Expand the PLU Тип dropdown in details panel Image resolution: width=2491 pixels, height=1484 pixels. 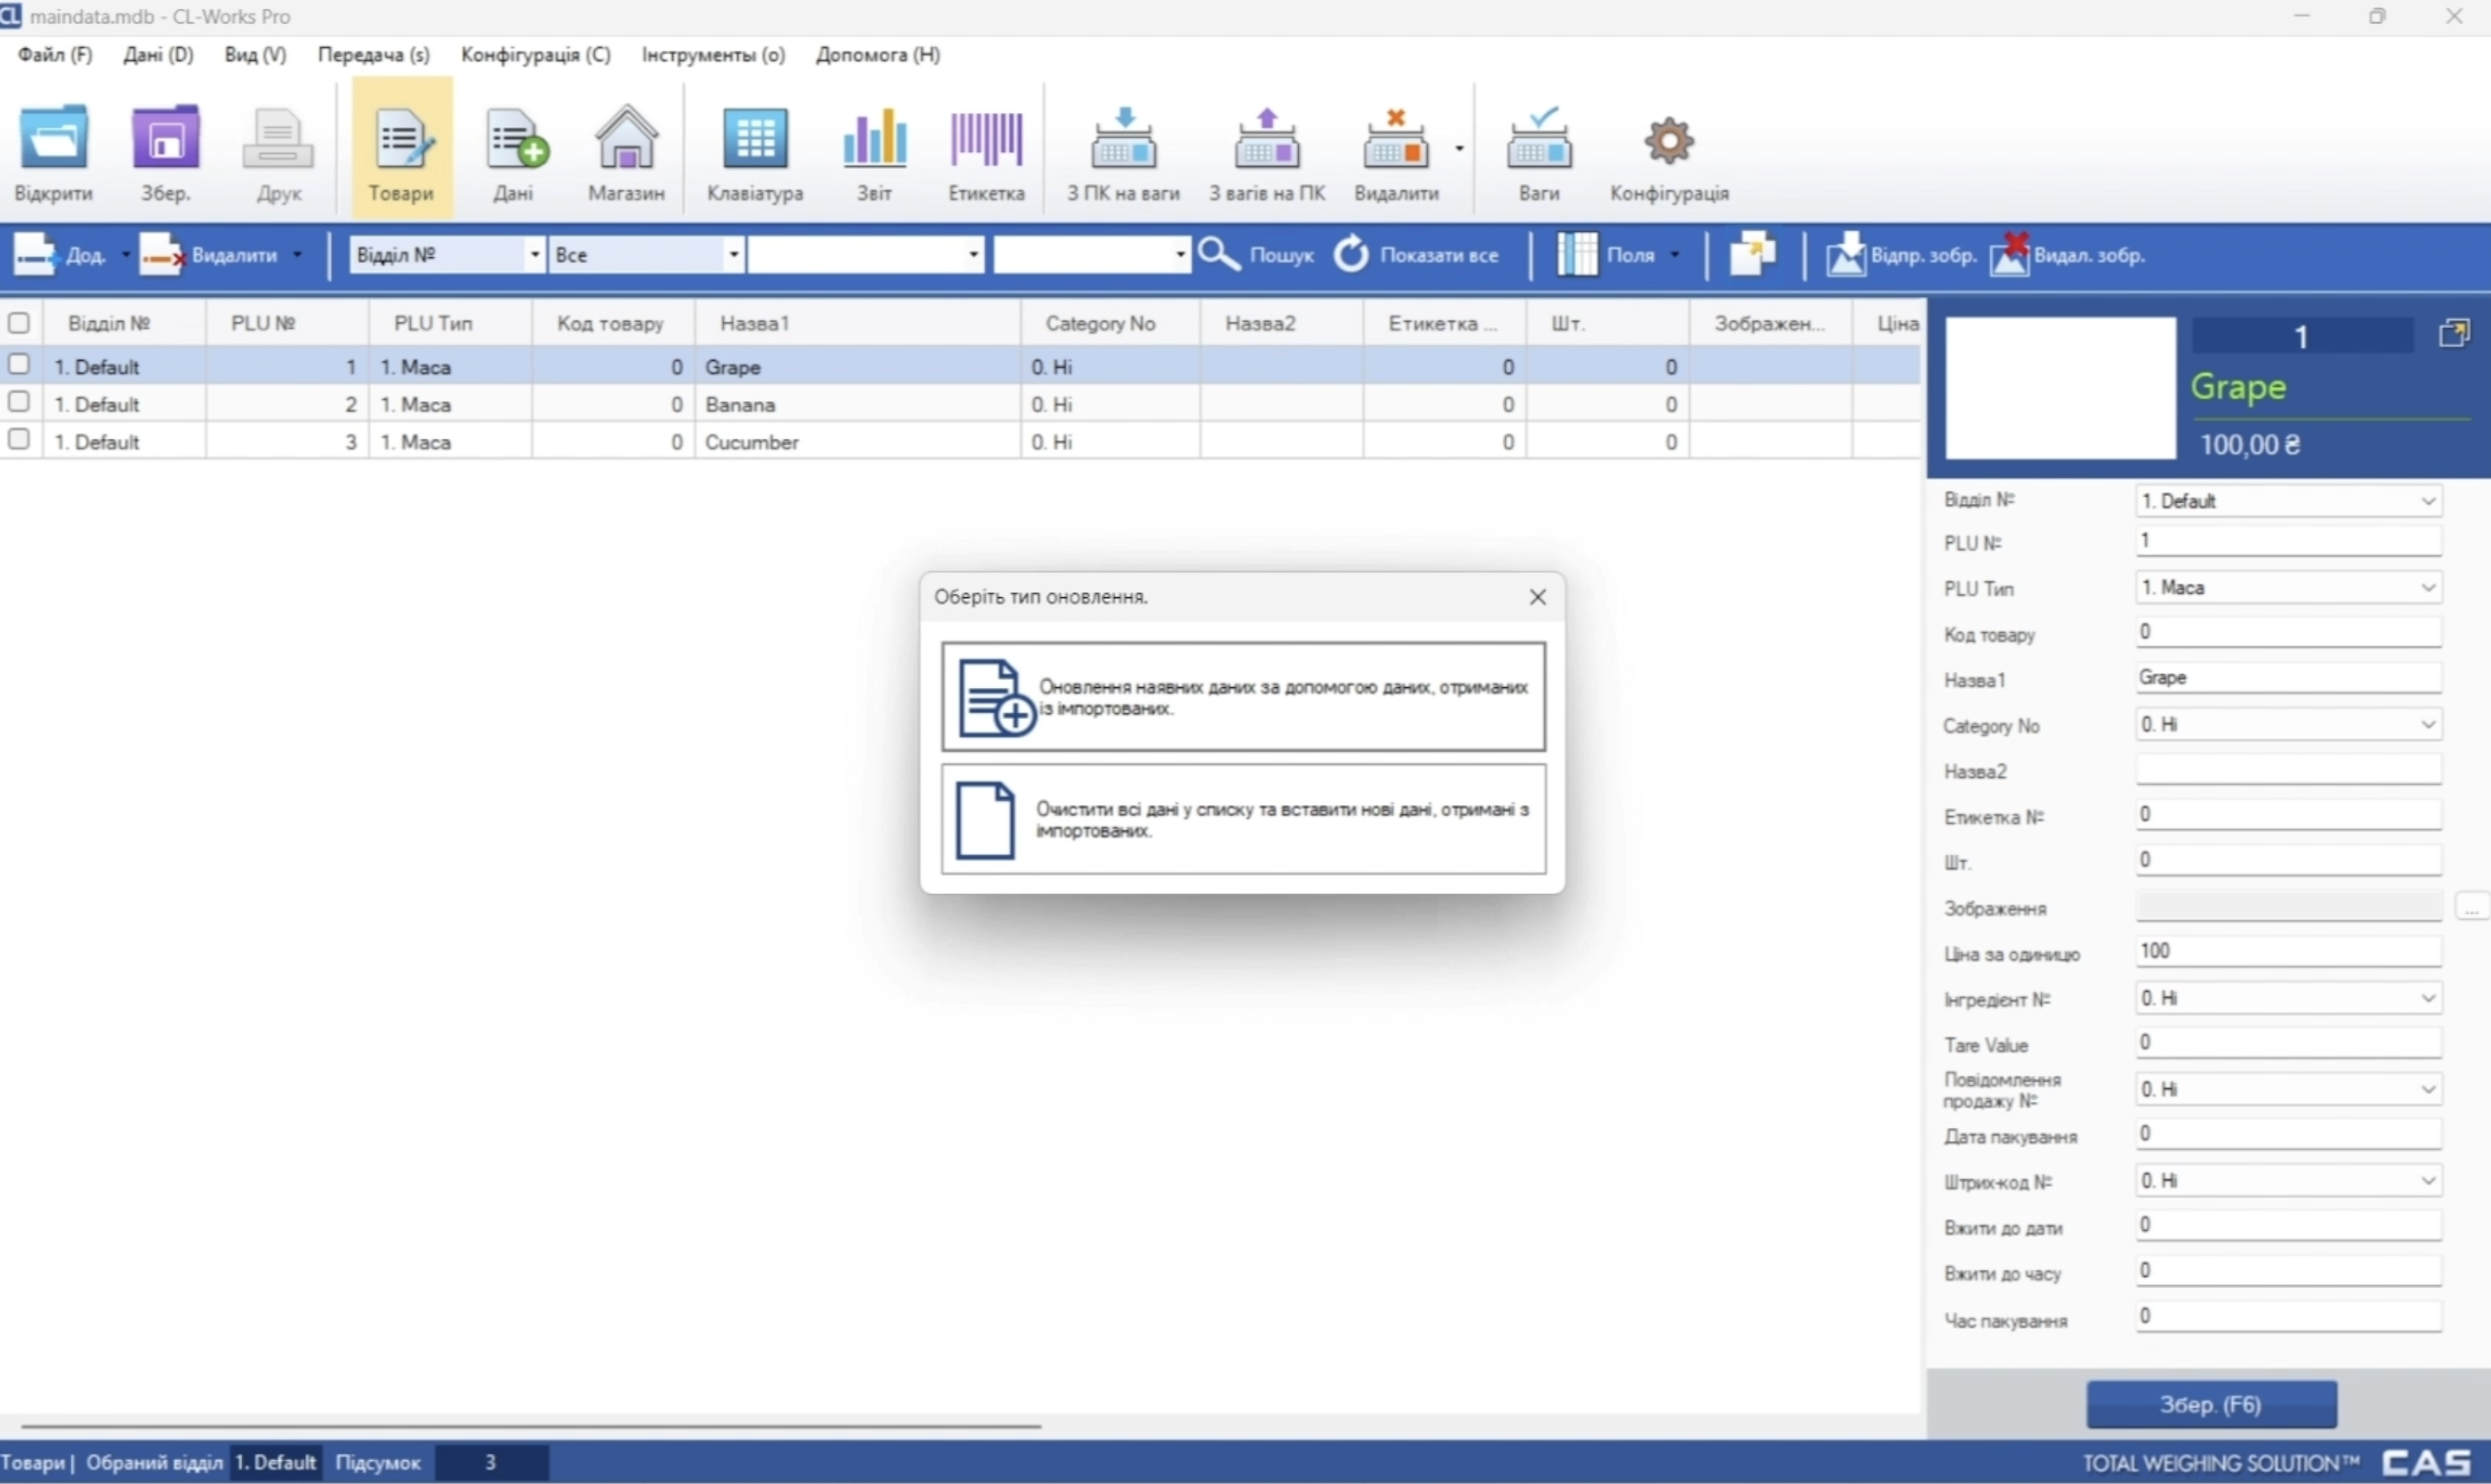[x=2427, y=588]
